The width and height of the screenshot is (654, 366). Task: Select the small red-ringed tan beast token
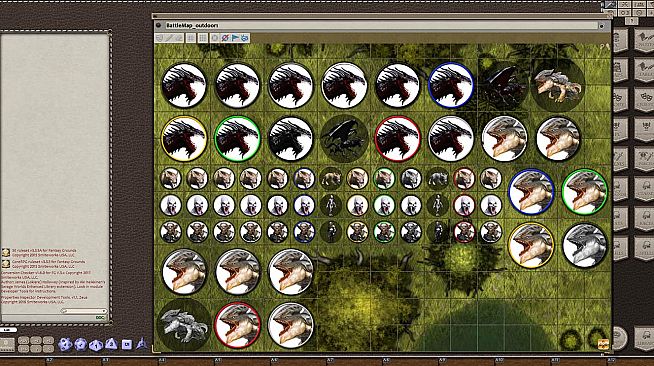464,178
